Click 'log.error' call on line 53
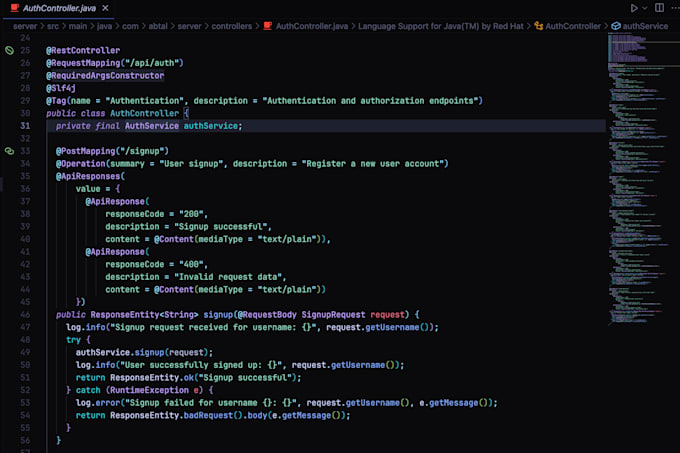 [98, 403]
